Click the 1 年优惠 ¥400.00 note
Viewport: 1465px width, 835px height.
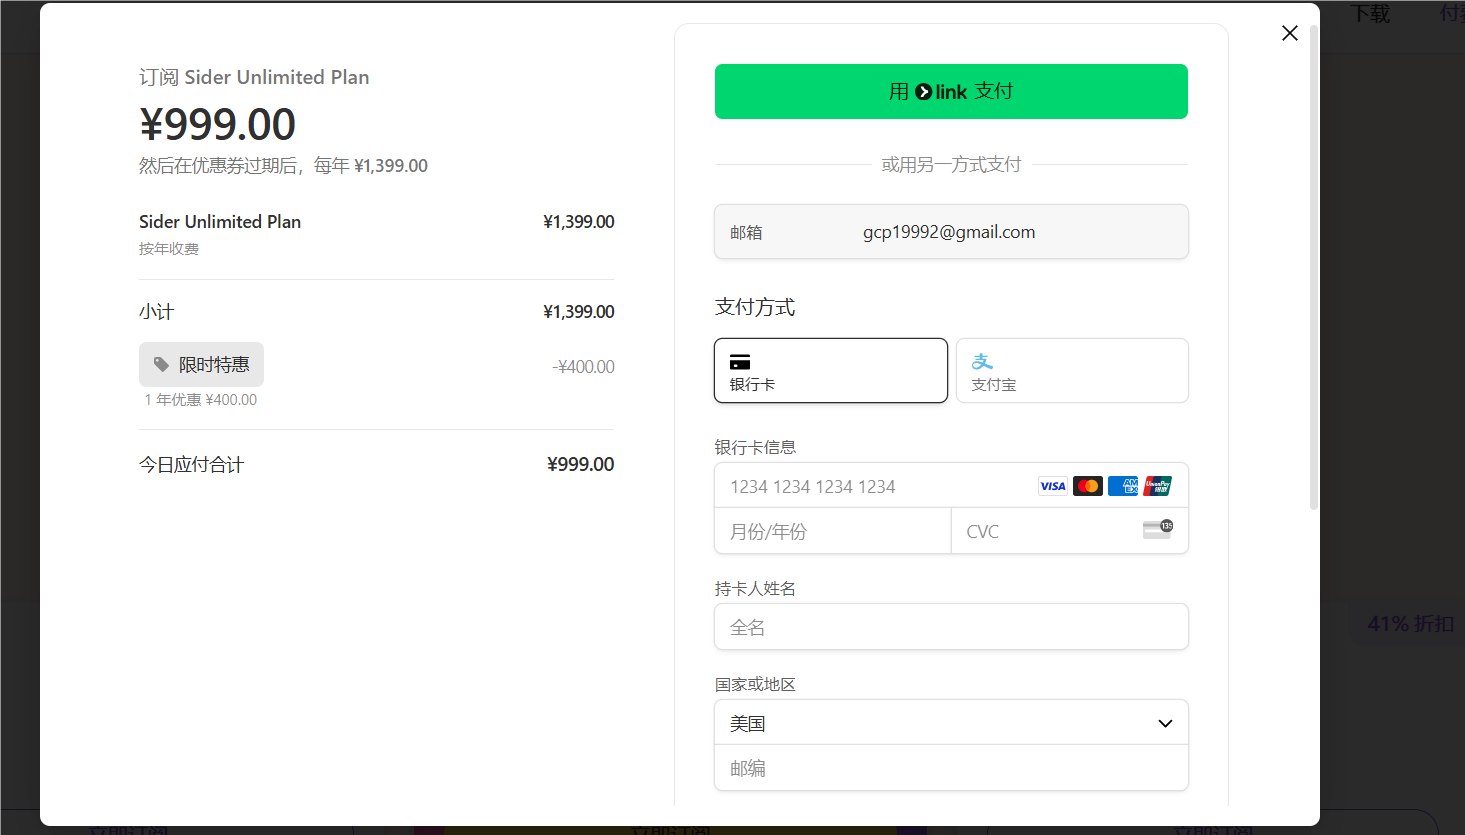[x=201, y=400]
